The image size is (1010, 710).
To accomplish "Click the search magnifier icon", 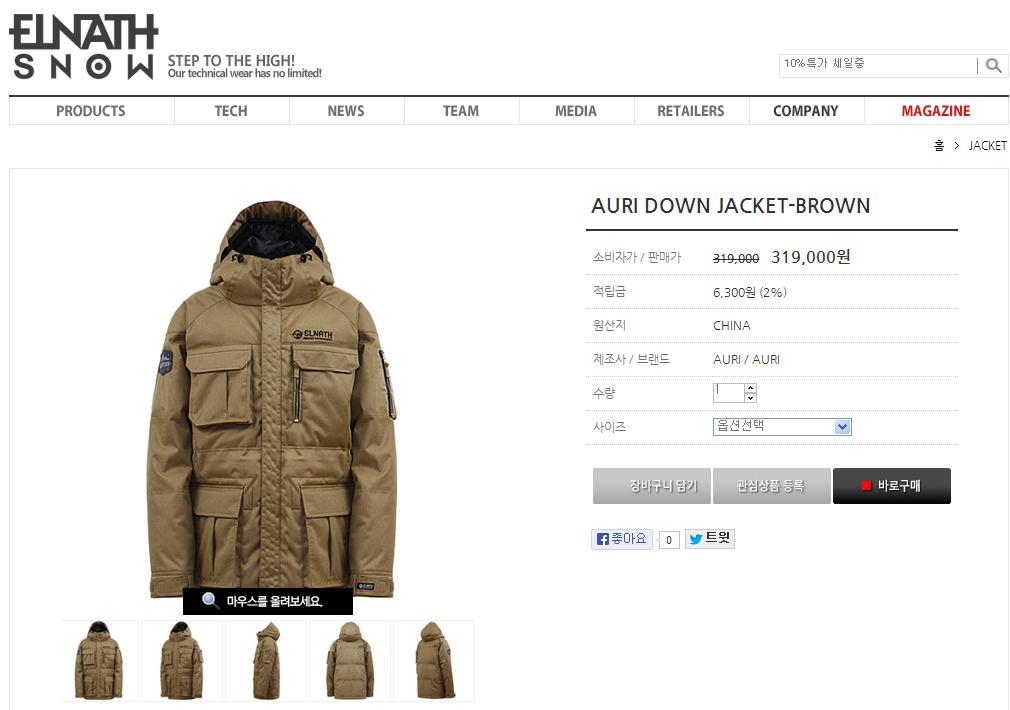I will (993, 65).
